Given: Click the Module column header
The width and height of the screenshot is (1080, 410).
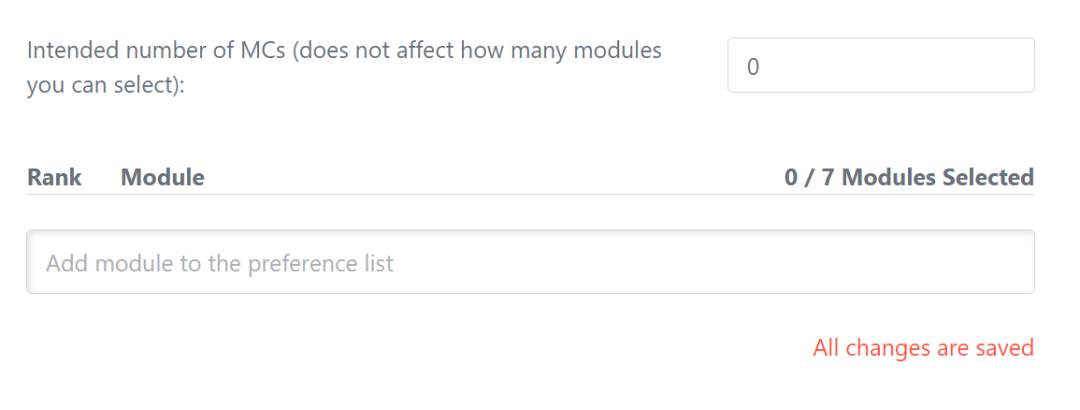Looking at the screenshot, I should pyautogui.click(x=162, y=178).
